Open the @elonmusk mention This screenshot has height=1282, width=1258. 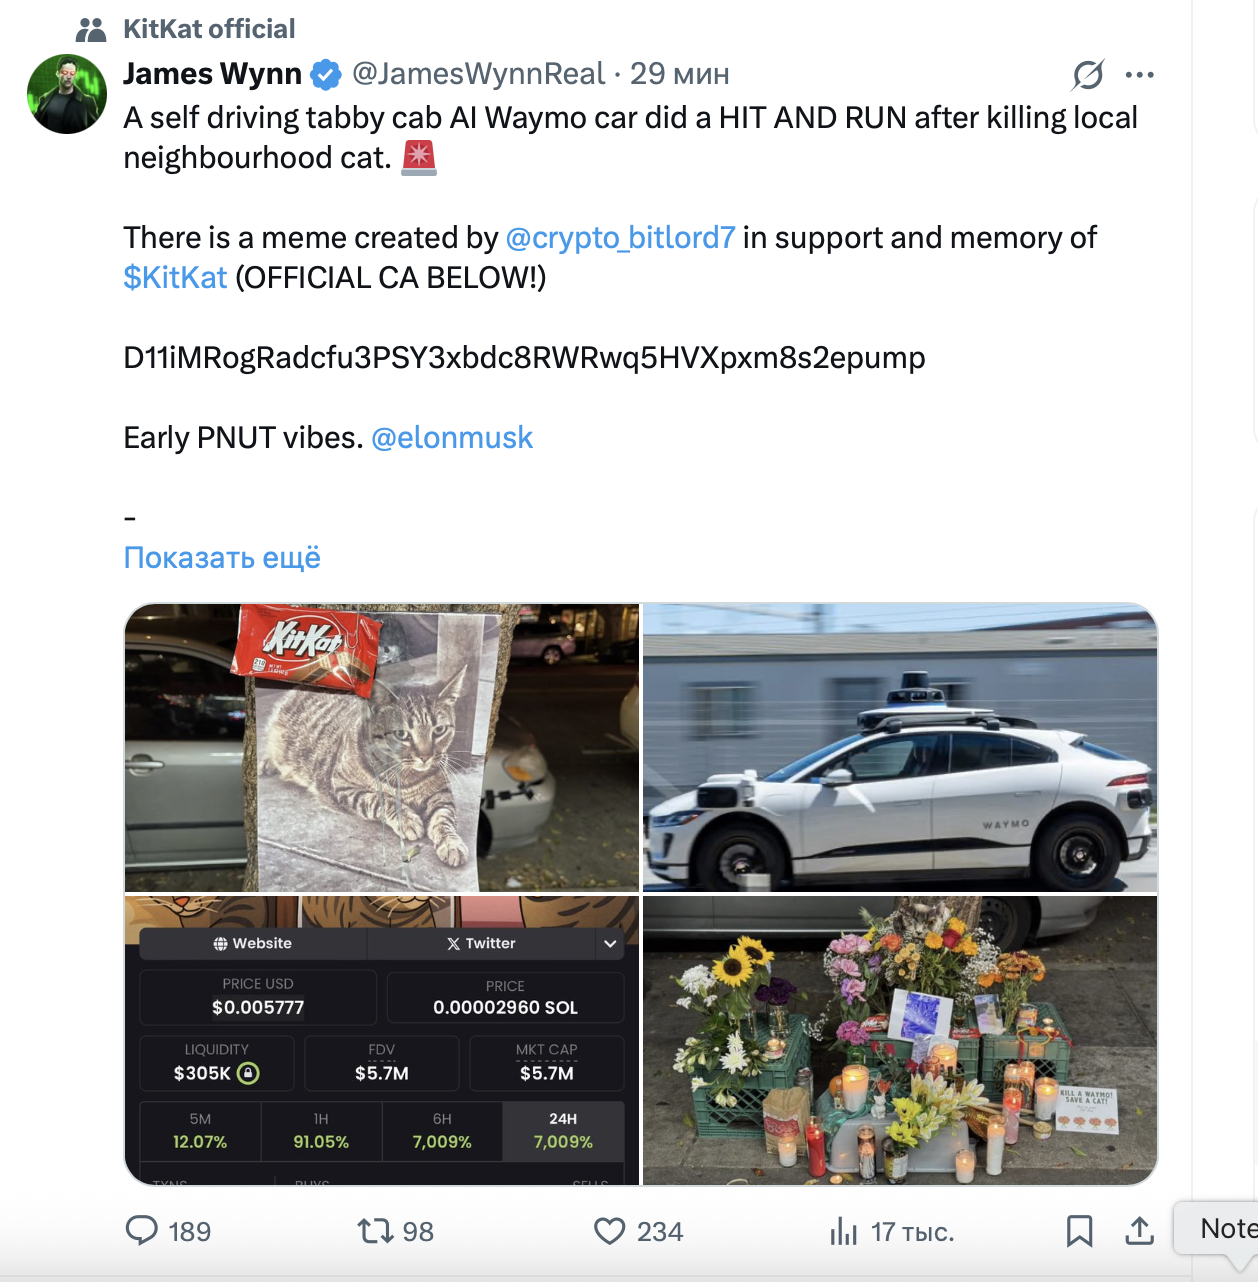pyautogui.click(x=452, y=437)
